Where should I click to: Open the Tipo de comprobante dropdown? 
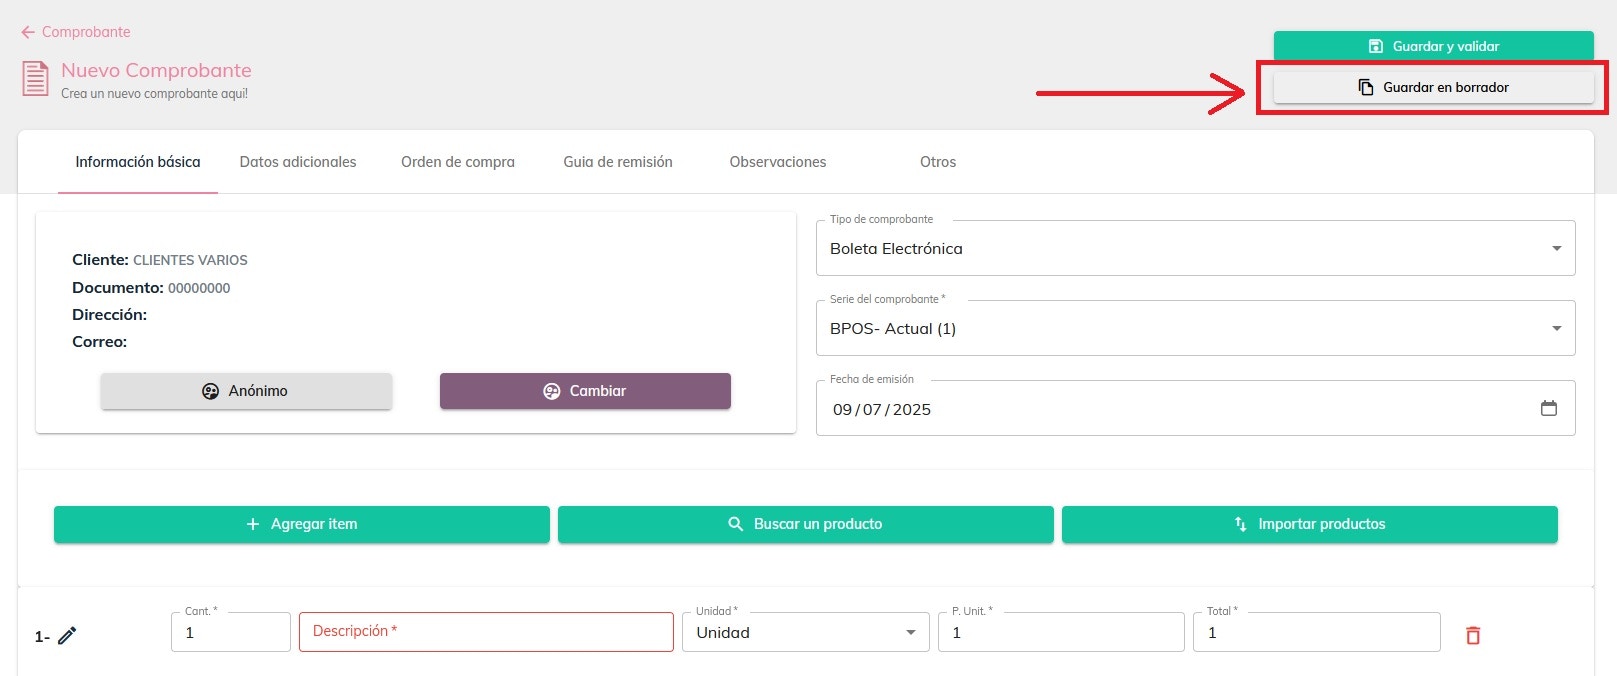point(1196,248)
